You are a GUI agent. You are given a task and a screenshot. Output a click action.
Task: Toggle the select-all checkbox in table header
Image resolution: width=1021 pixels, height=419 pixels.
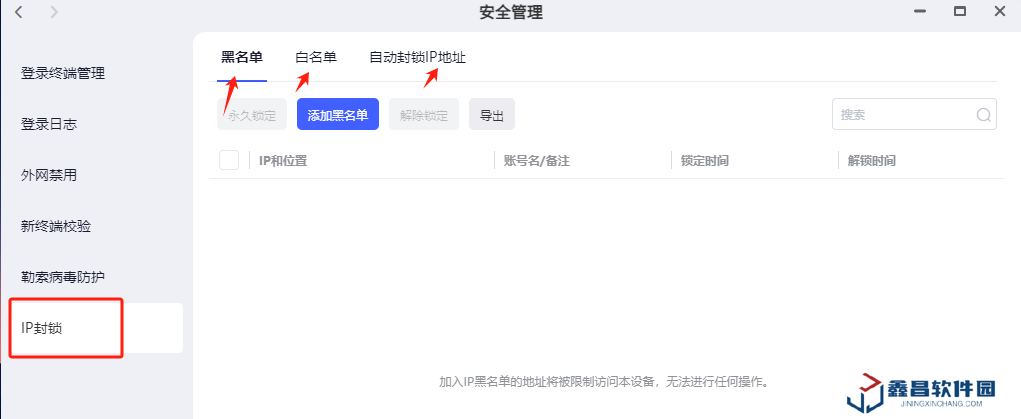(229, 160)
